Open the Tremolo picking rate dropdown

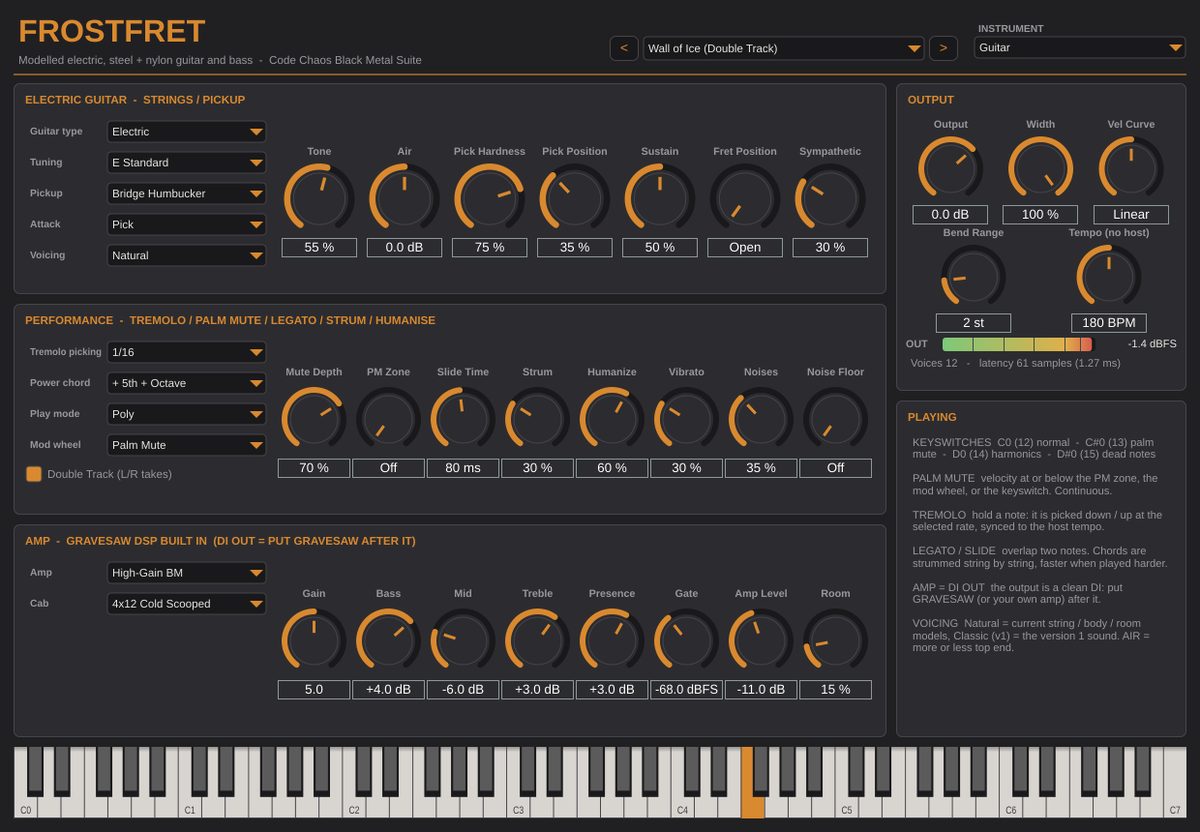point(187,352)
